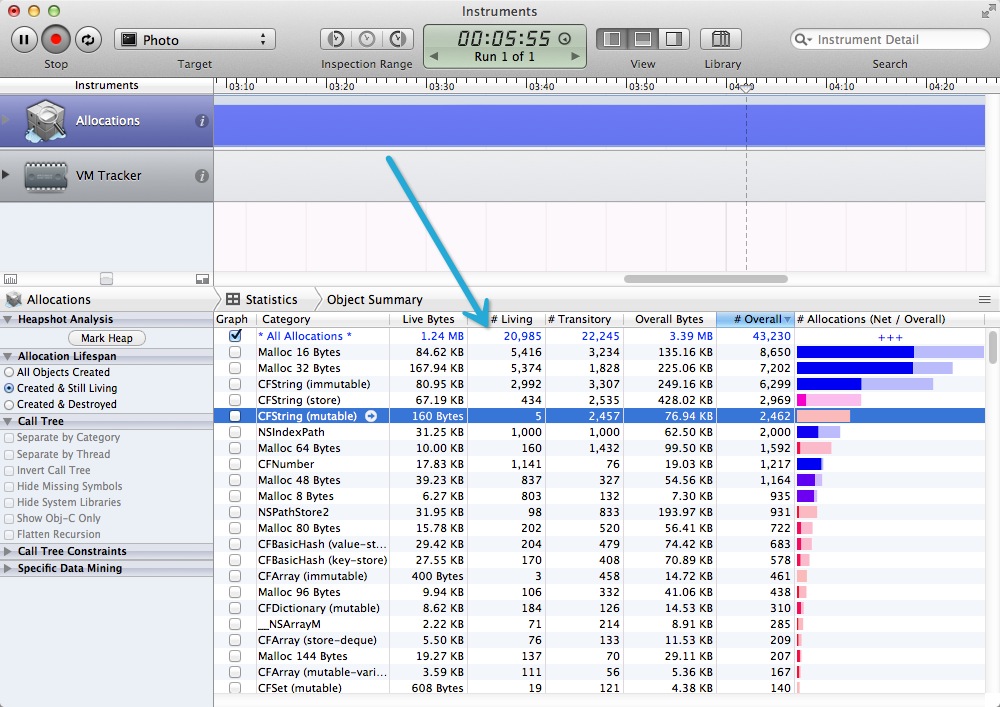The image size is (1000, 707).
Task: Open VM Tracker info button
Action: 202,176
